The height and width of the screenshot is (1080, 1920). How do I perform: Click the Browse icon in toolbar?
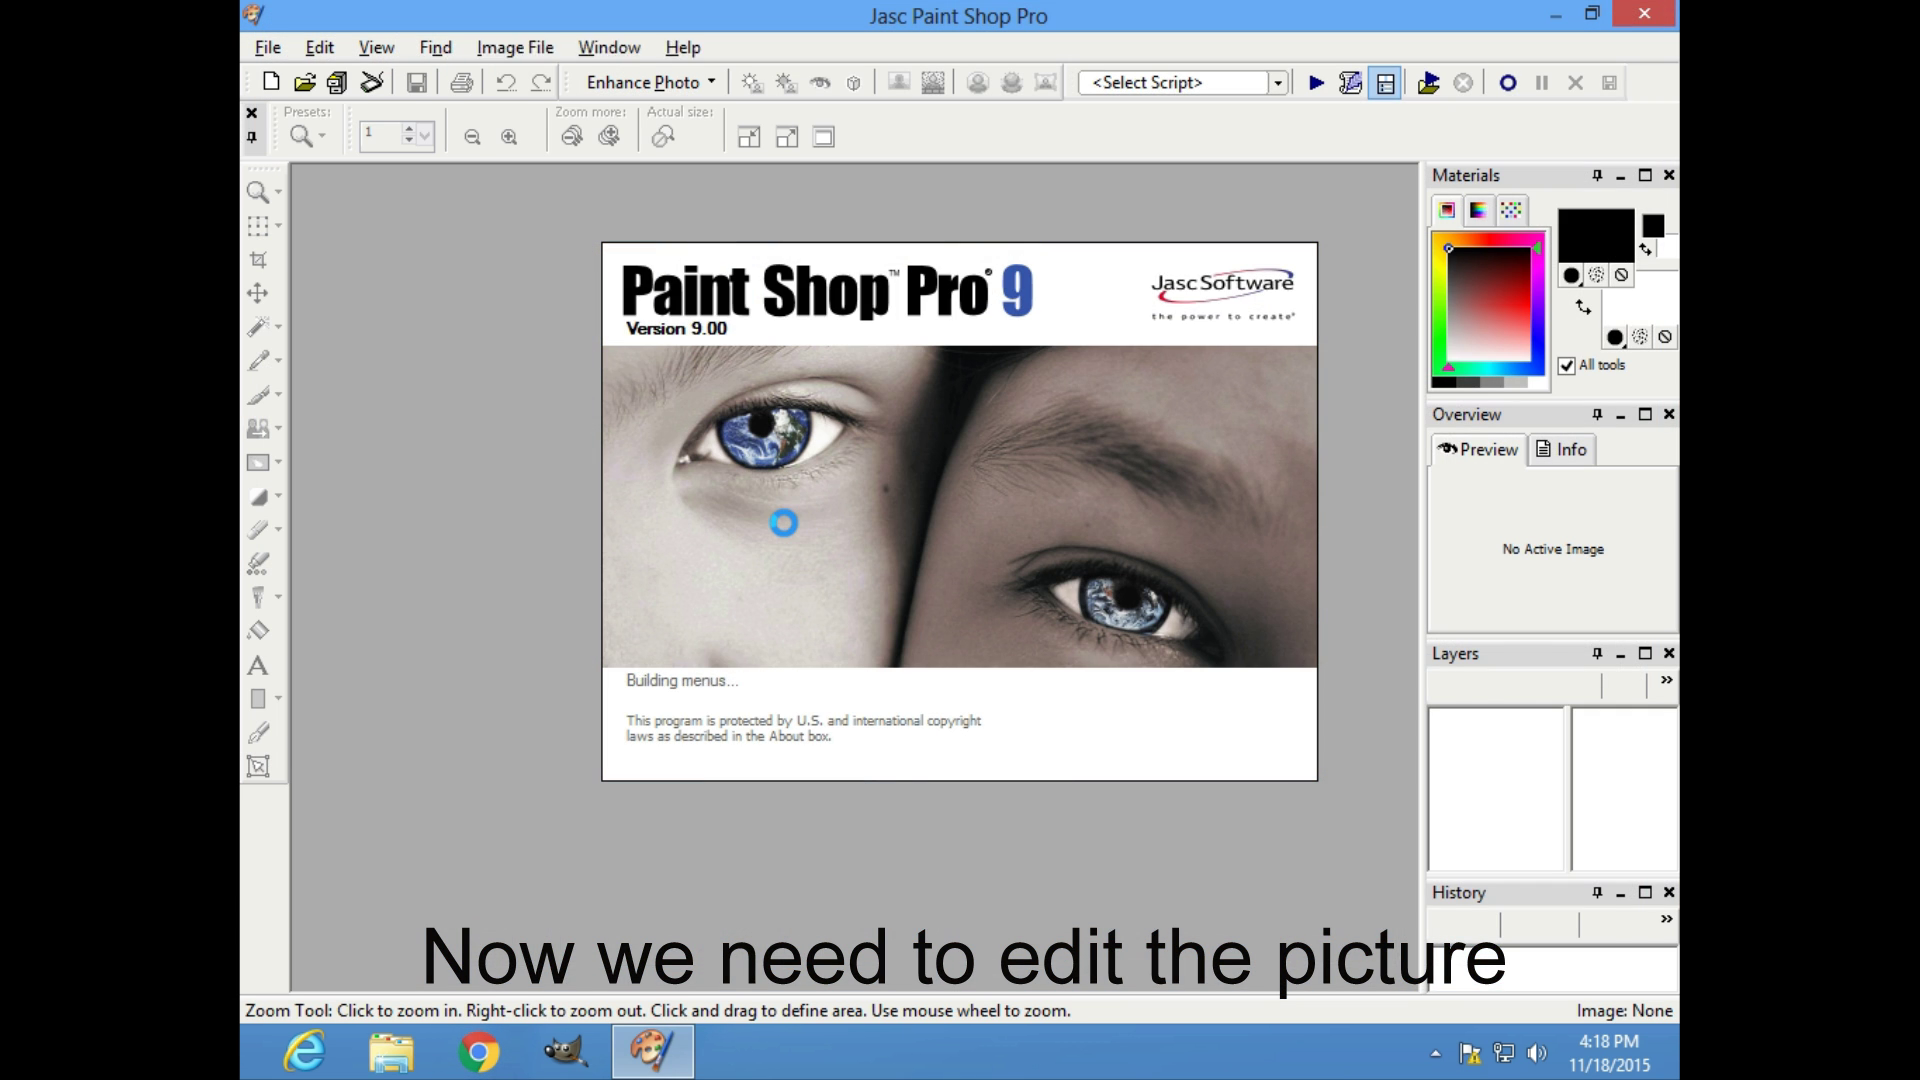pyautogui.click(x=338, y=83)
